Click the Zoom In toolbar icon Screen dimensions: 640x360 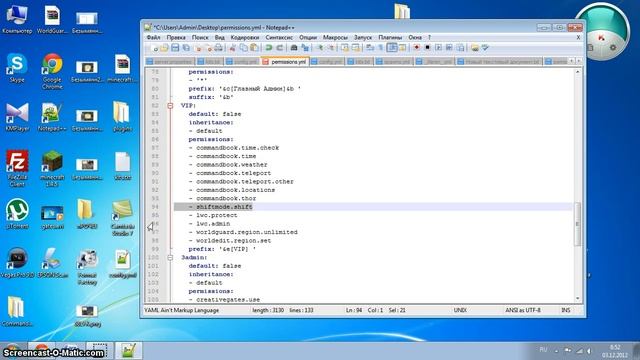(320, 48)
